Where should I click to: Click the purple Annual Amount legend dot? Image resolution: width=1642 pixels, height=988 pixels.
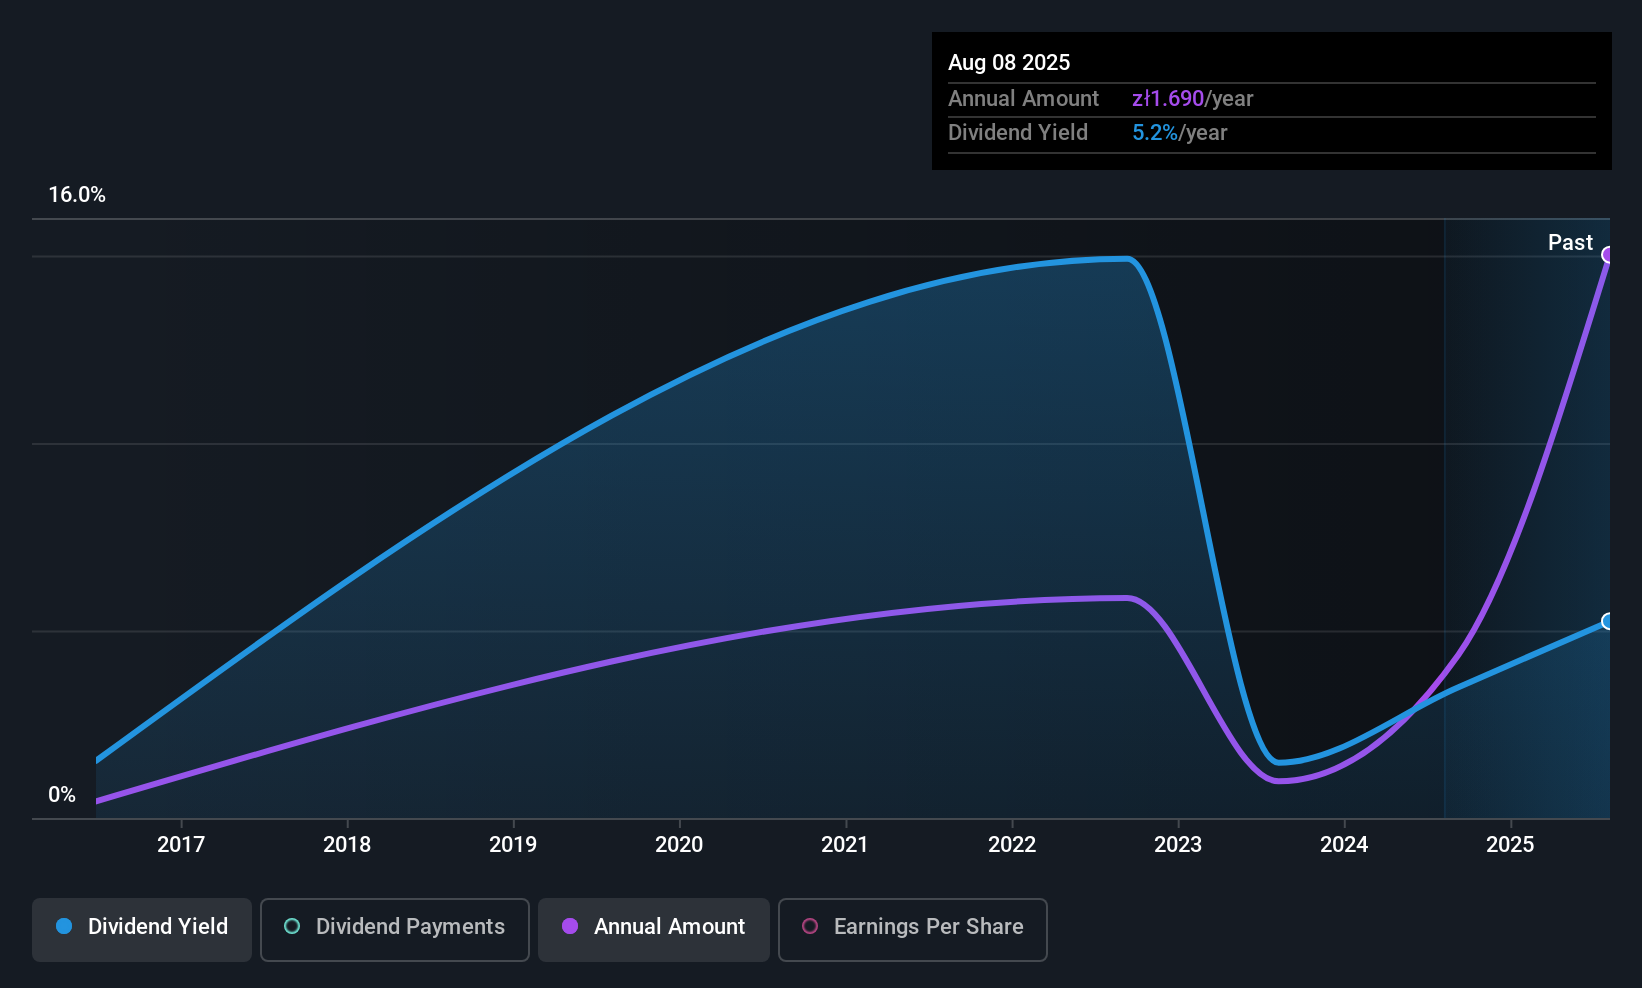(x=570, y=927)
